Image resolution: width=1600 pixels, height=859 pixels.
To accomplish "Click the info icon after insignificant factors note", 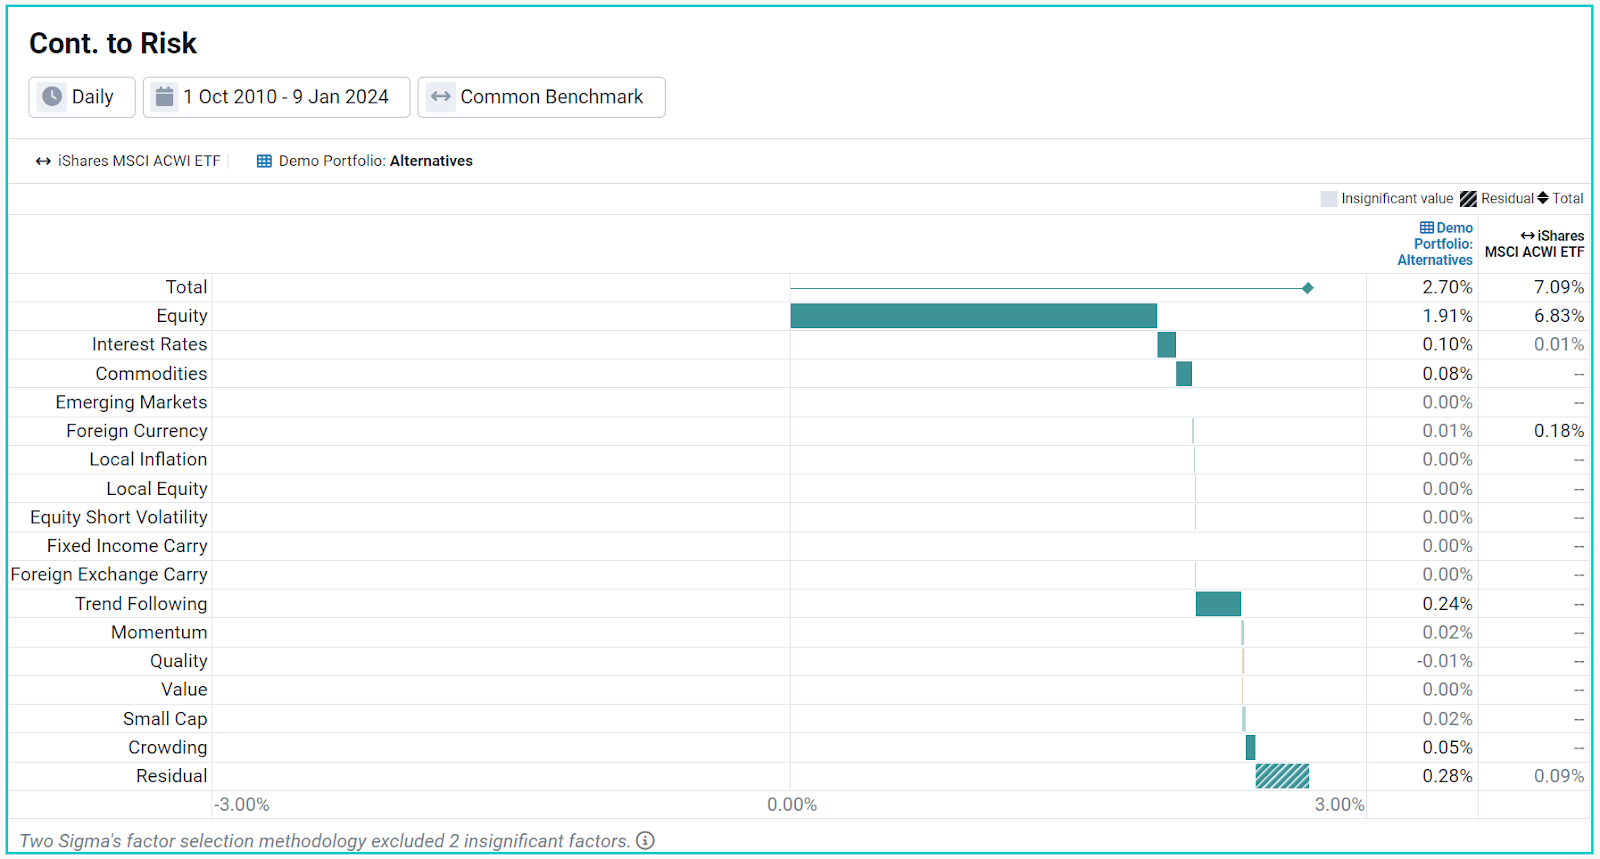I will coord(645,840).
